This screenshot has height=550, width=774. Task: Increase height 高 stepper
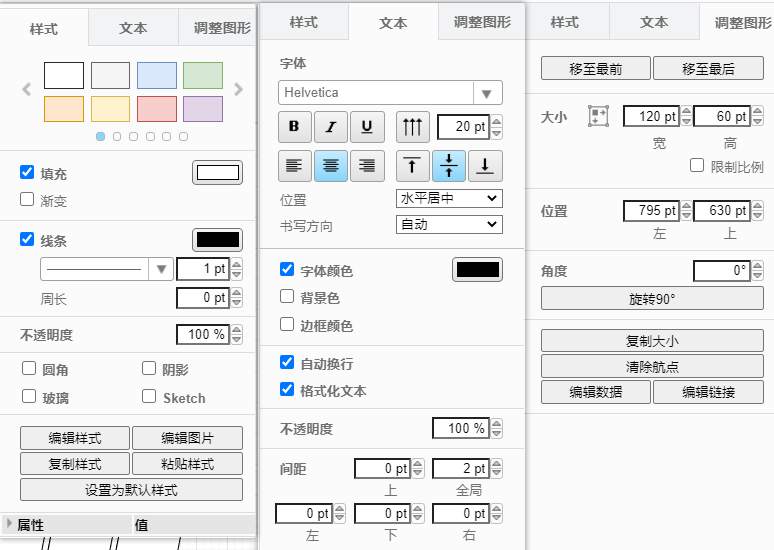coord(757,111)
